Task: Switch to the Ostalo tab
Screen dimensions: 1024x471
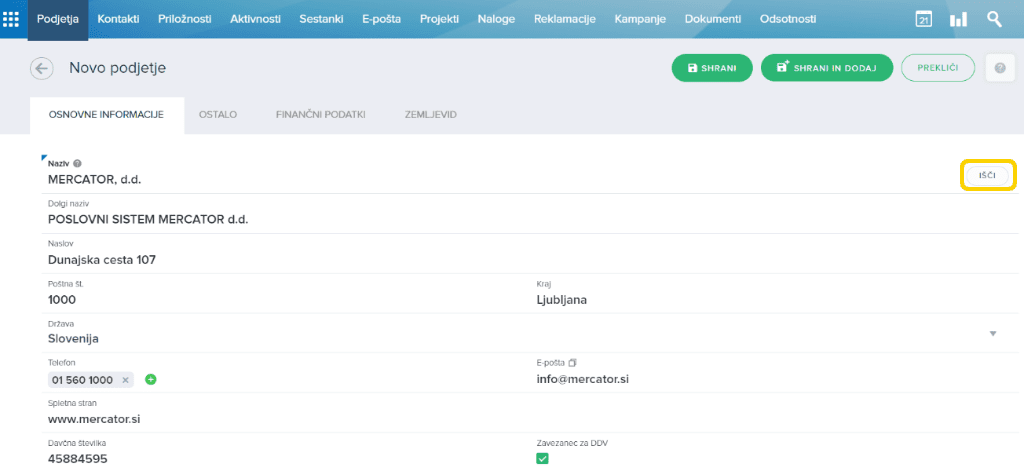Action: tap(218, 115)
